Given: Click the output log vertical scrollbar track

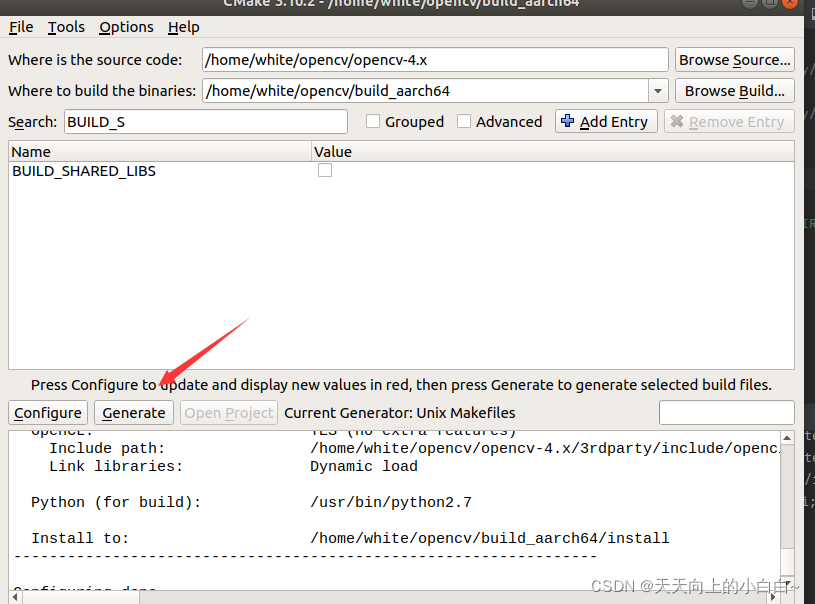Looking at the screenshot, I should pyautogui.click(x=787, y=496).
